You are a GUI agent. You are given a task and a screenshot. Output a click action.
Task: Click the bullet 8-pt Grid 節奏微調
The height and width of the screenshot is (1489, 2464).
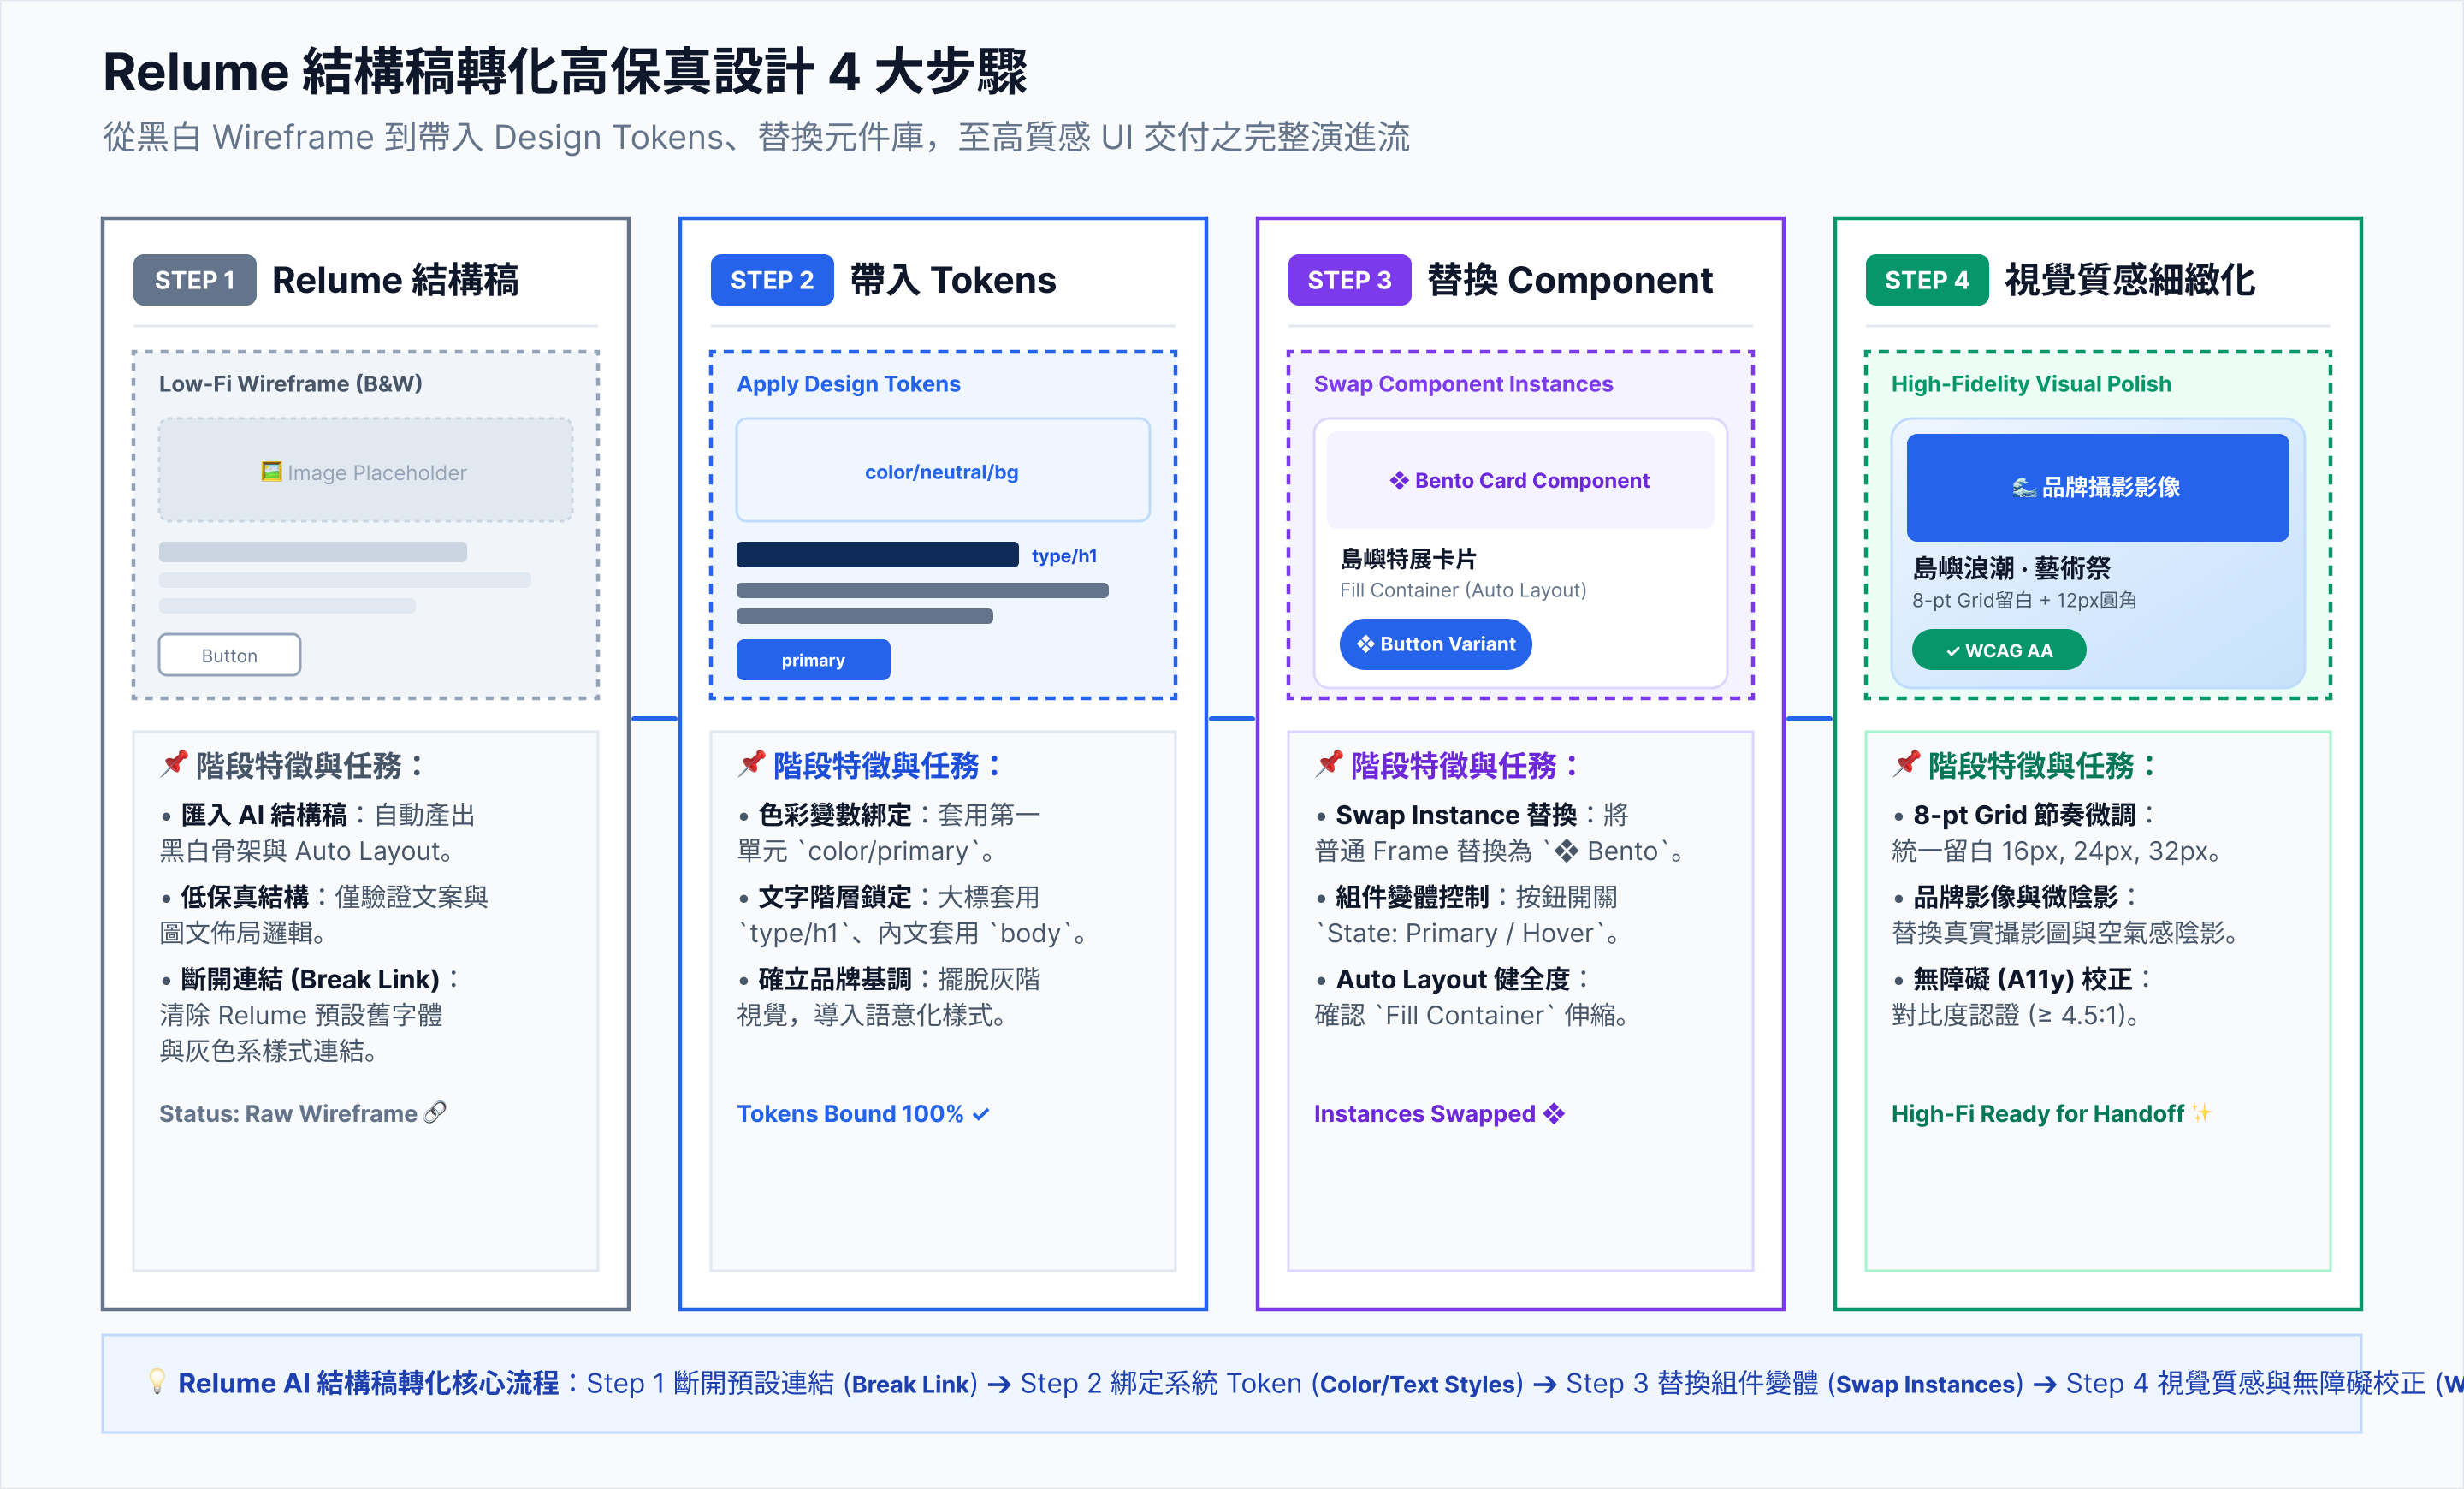pos(2024,815)
